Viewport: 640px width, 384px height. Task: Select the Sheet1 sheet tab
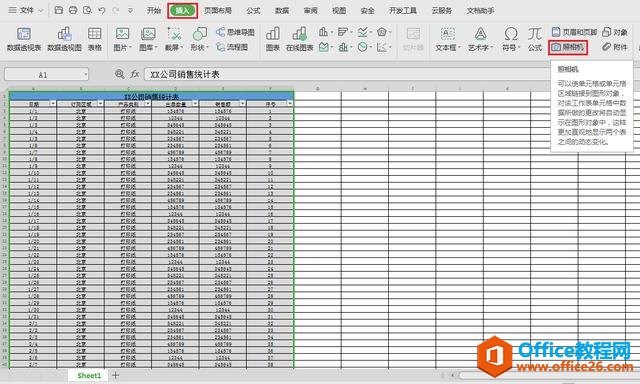pyautogui.click(x=89, y=375)
